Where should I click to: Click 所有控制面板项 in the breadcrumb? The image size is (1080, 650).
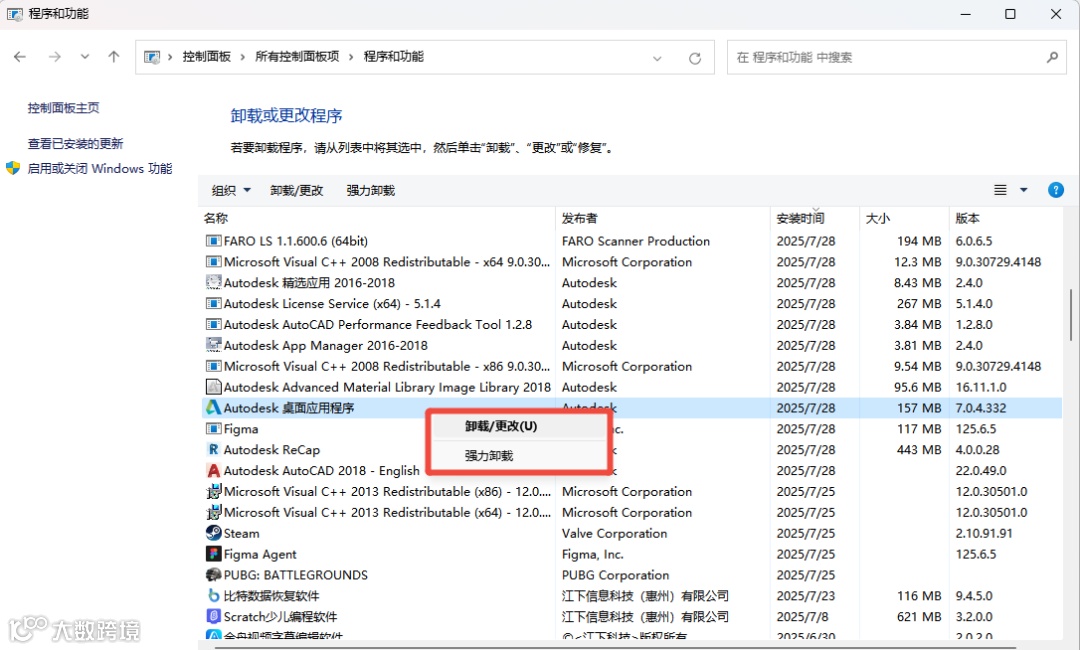[297, 57]
